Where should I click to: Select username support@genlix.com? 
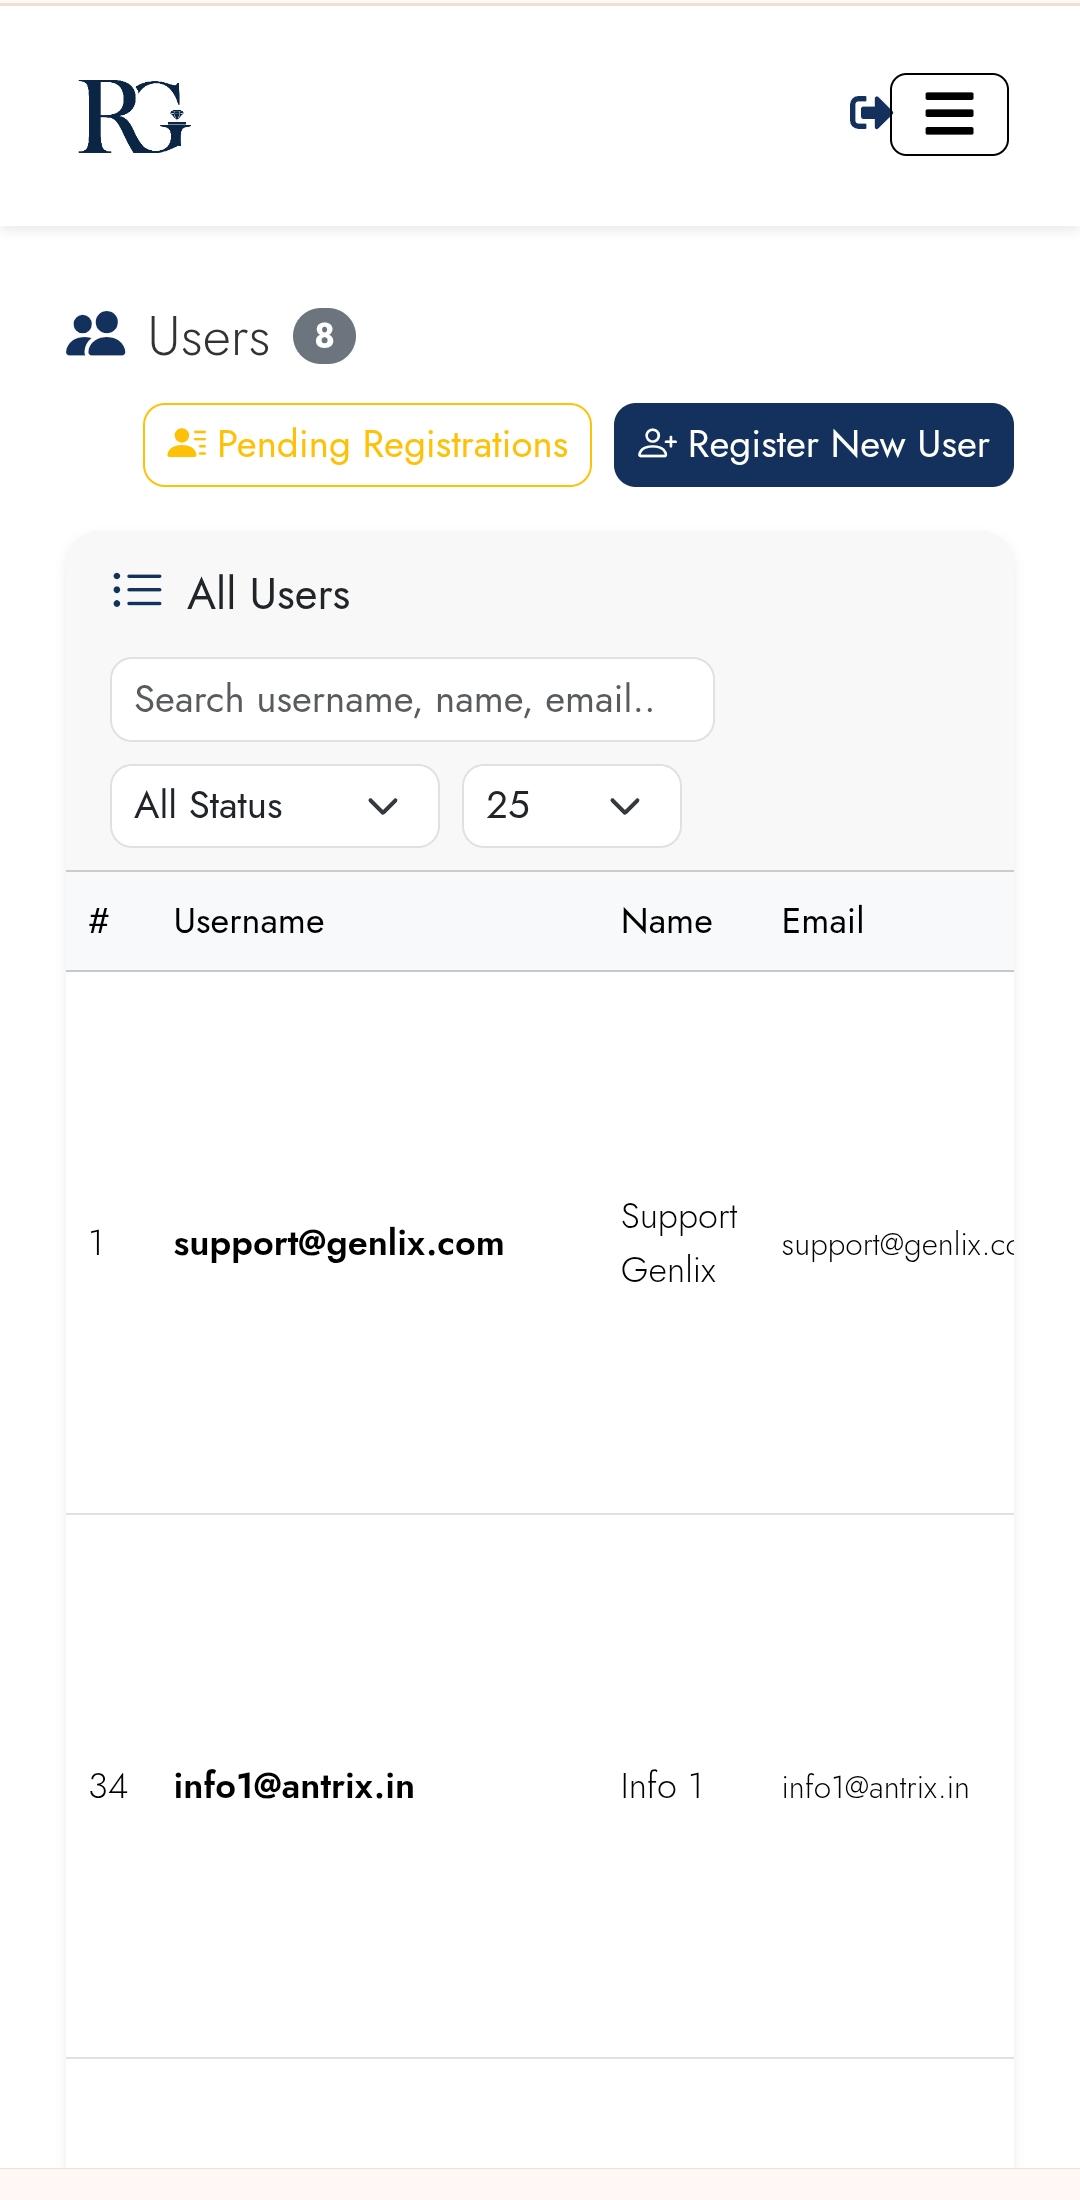click(338, 1244)
